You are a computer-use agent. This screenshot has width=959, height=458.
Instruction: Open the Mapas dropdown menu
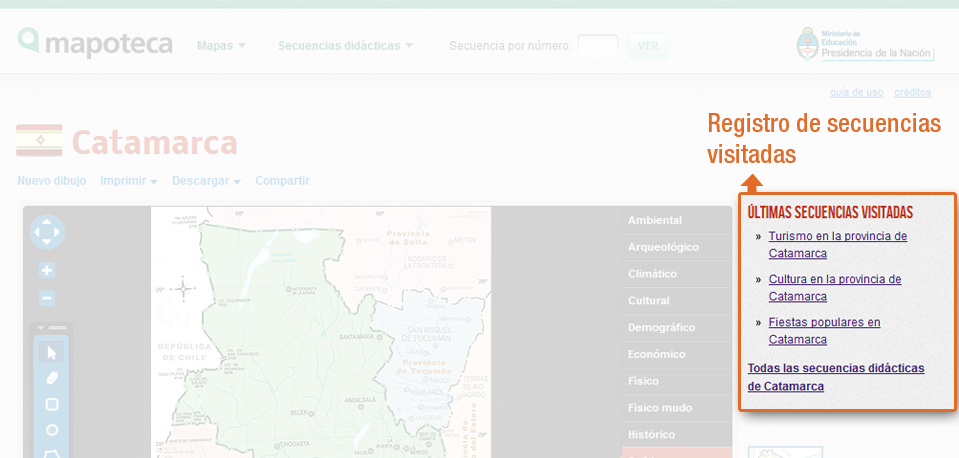coord(221,46)
